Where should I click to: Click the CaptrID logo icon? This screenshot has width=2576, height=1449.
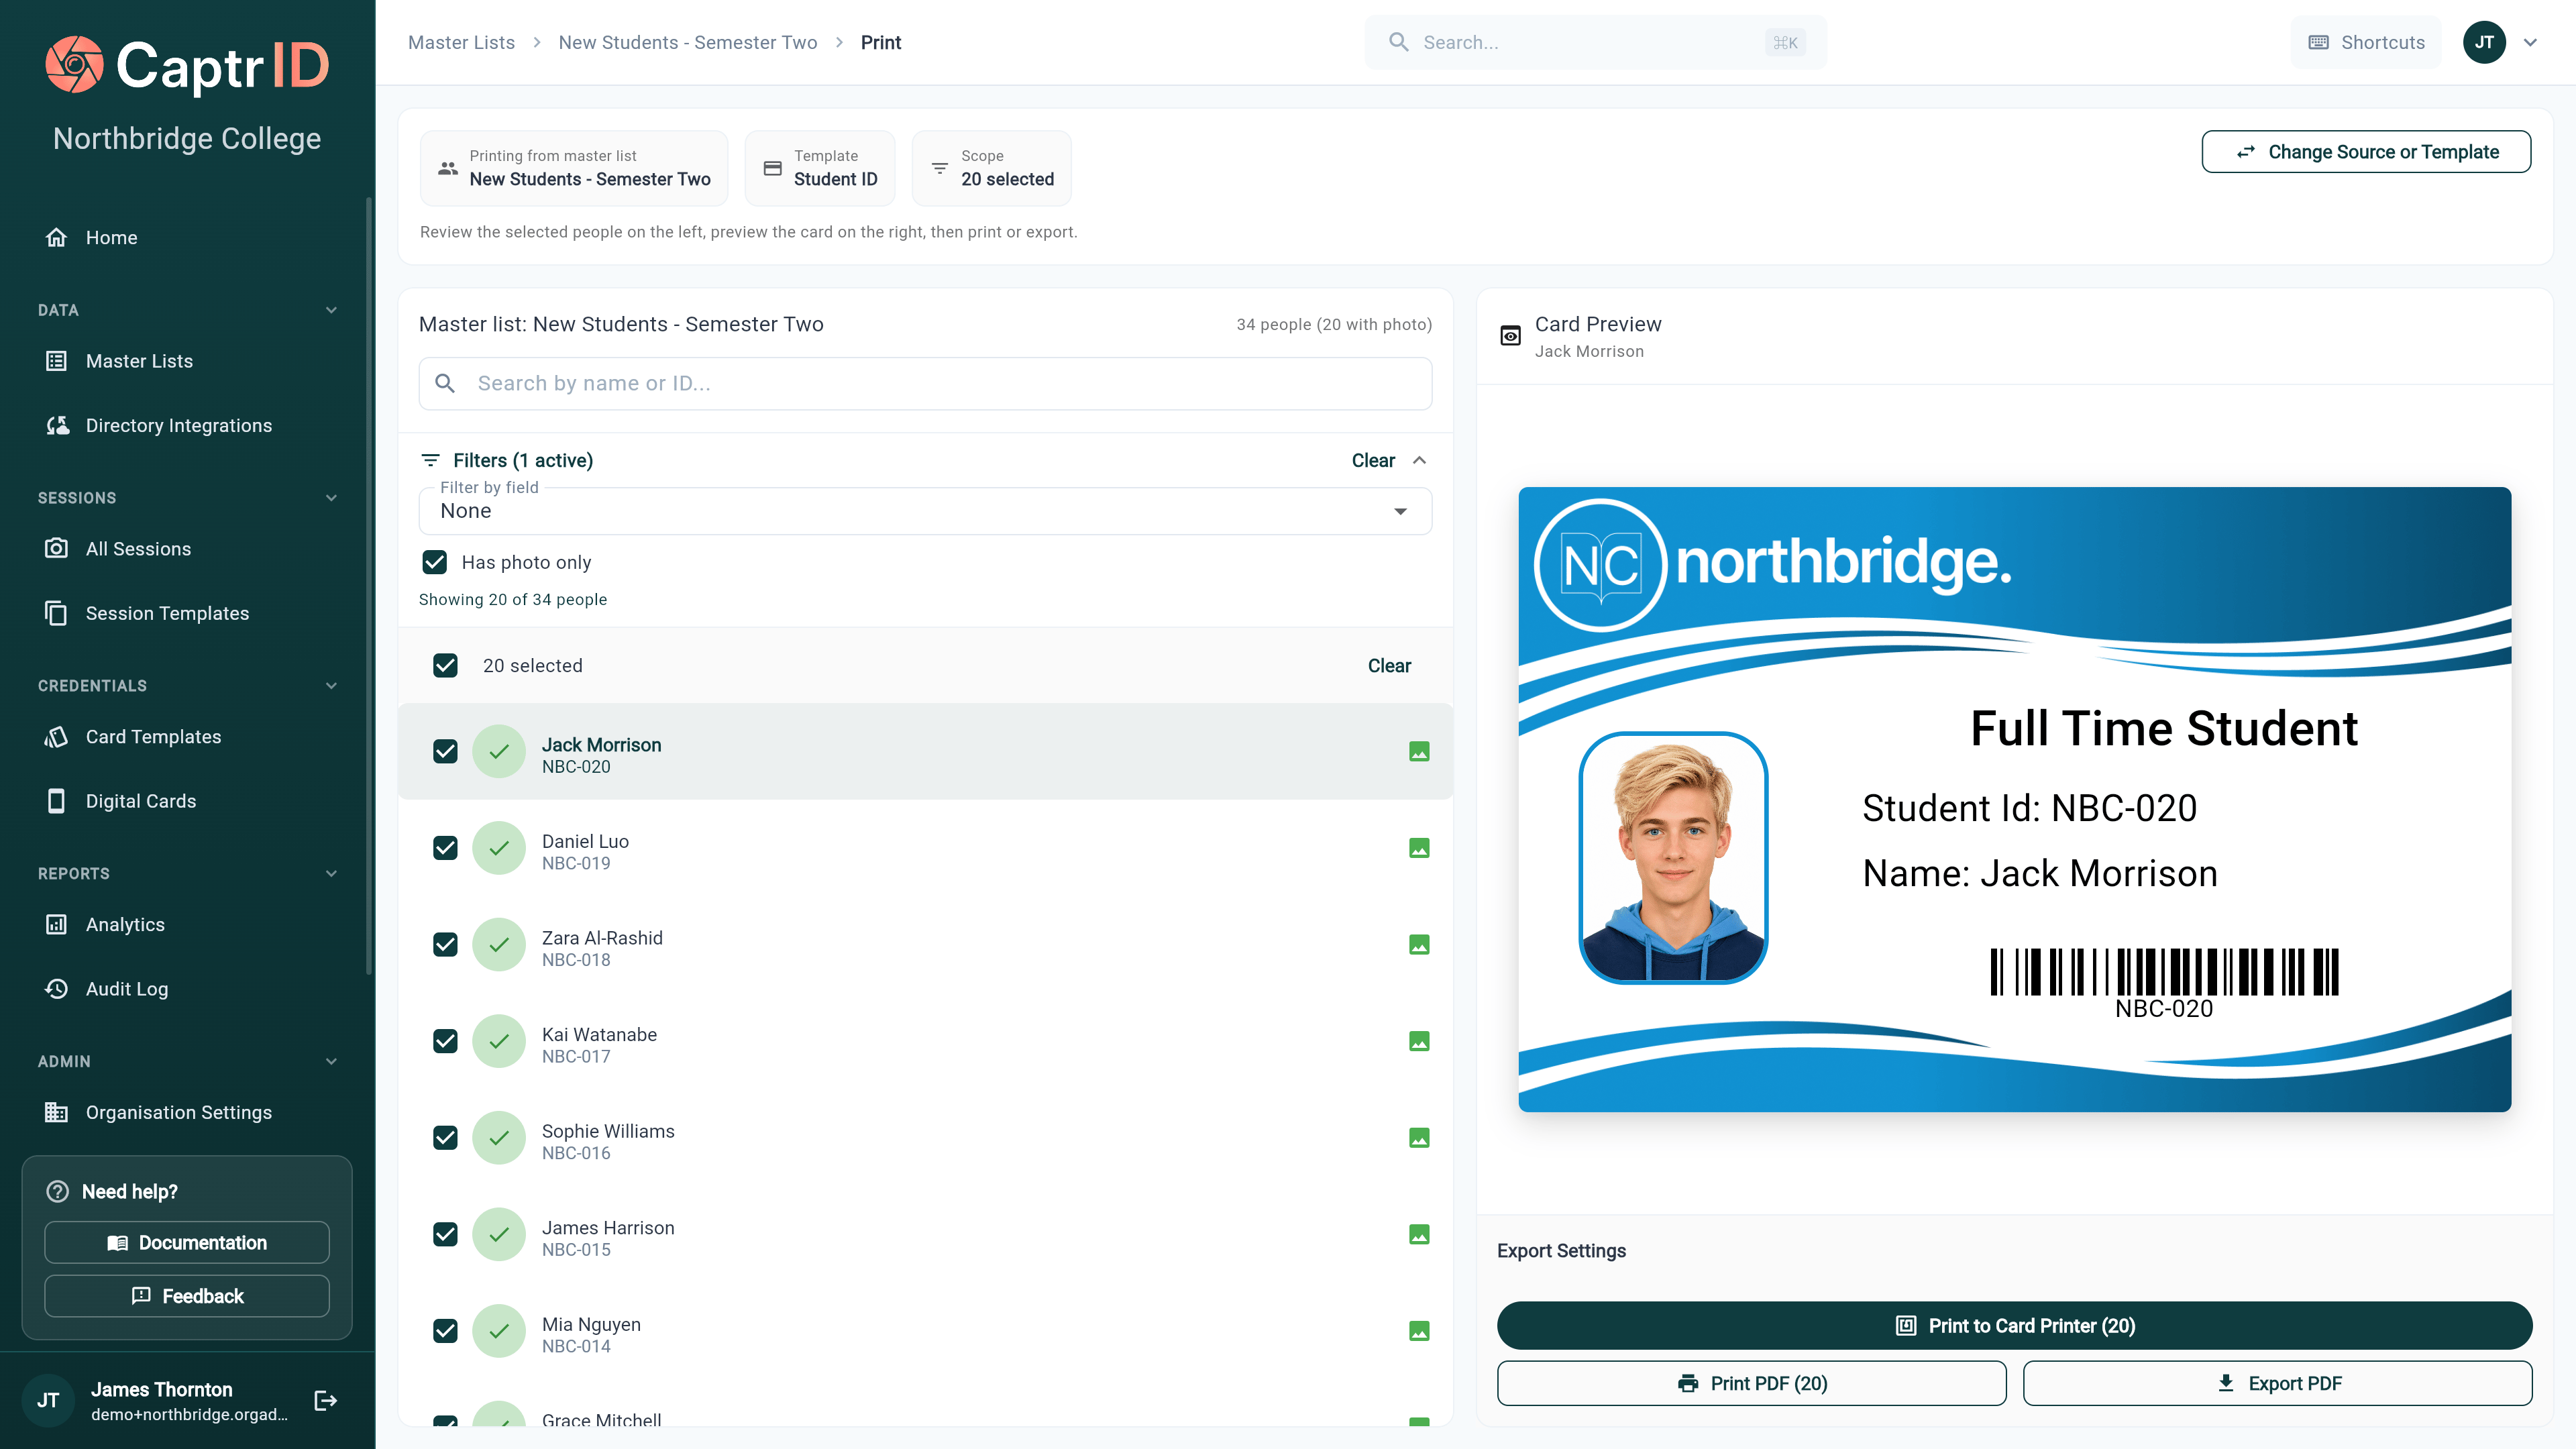[x=74, y=65]
